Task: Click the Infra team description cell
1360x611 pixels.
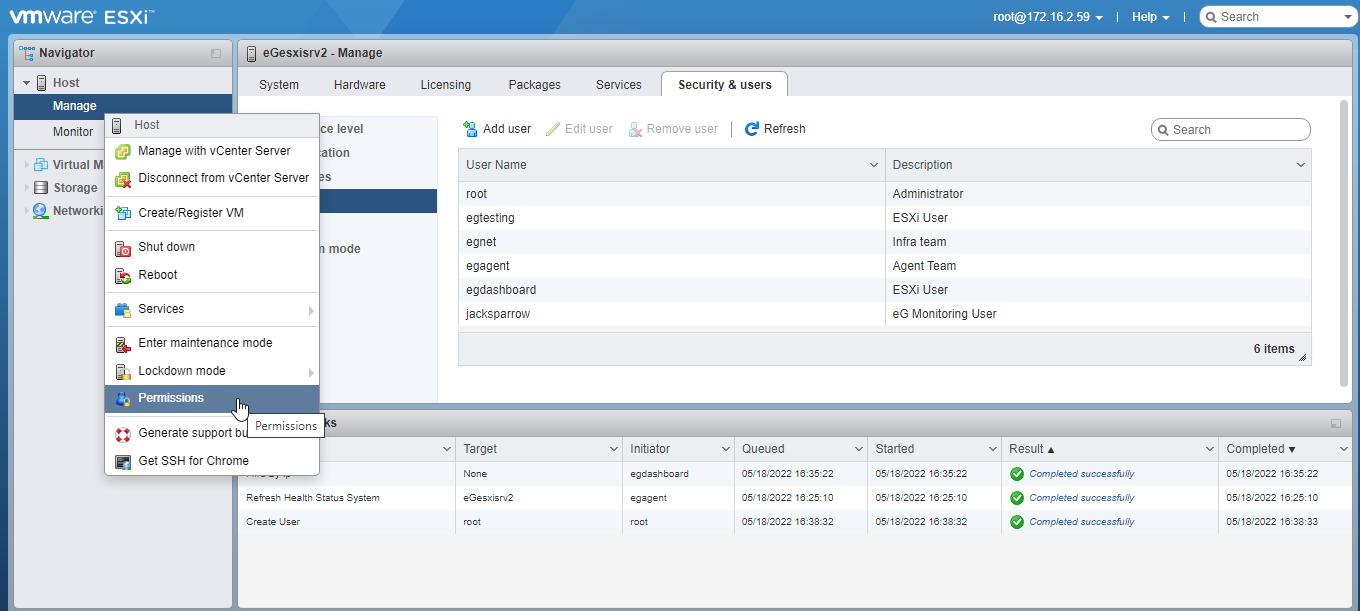Action: (1098, 242)
